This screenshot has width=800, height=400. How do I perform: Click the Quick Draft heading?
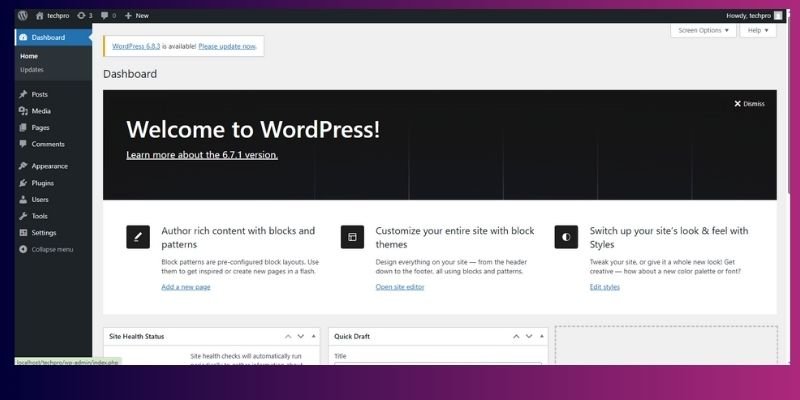point(352,337)
